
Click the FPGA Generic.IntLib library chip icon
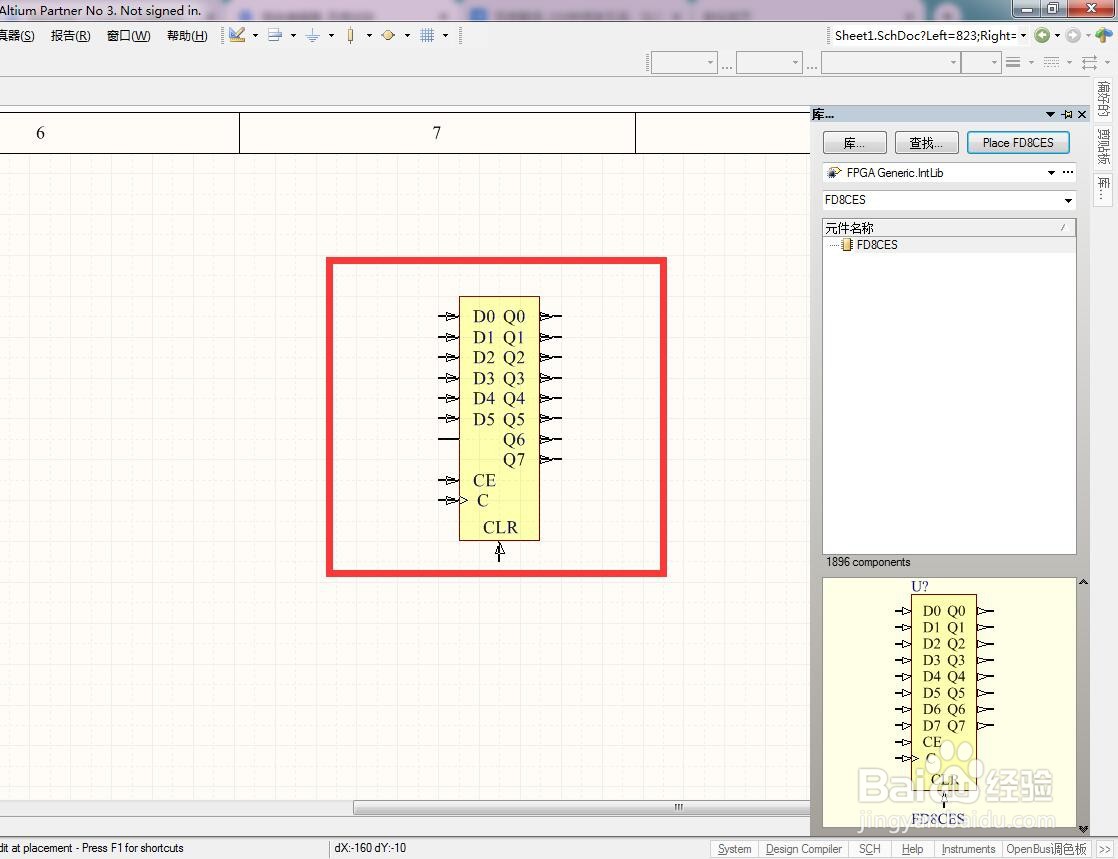click(x=834, y=173)
